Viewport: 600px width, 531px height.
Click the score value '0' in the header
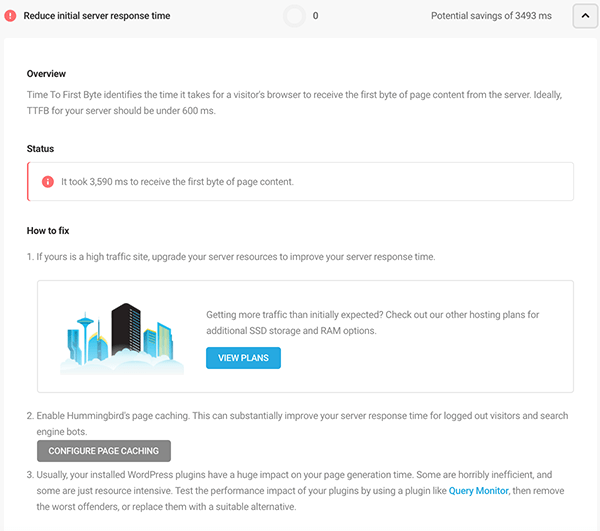(316, 16)
